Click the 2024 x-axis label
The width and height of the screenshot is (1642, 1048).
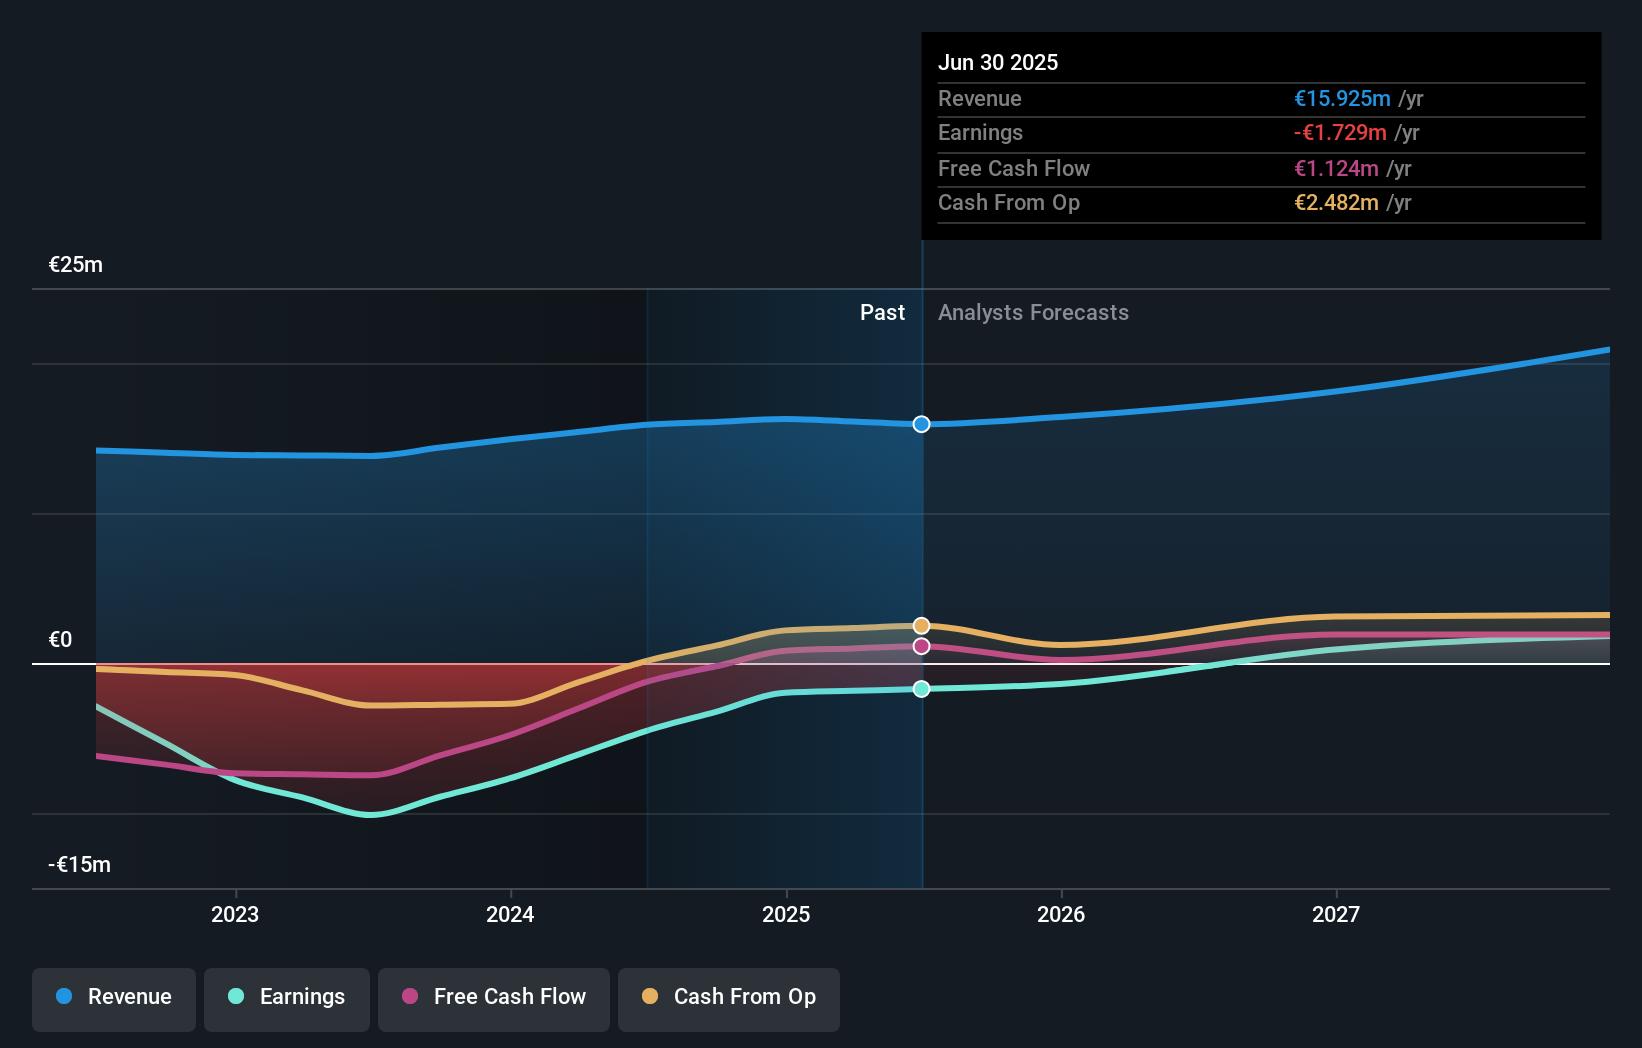pyautogui.click(x=510, y=914)
